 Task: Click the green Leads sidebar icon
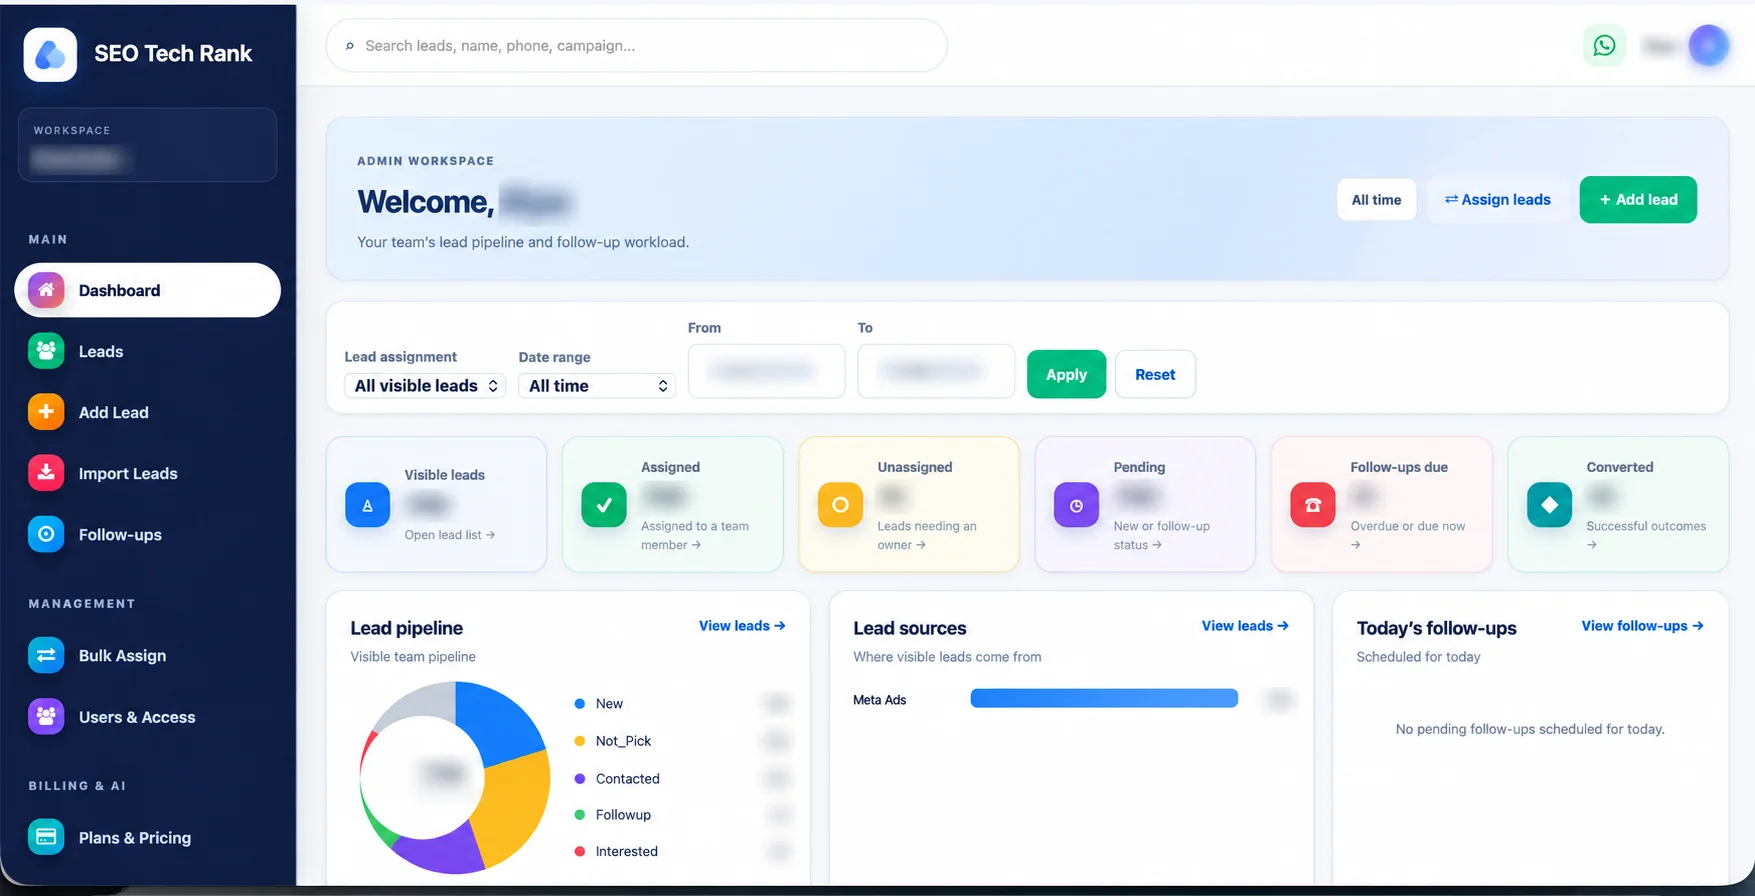[46, 351]
